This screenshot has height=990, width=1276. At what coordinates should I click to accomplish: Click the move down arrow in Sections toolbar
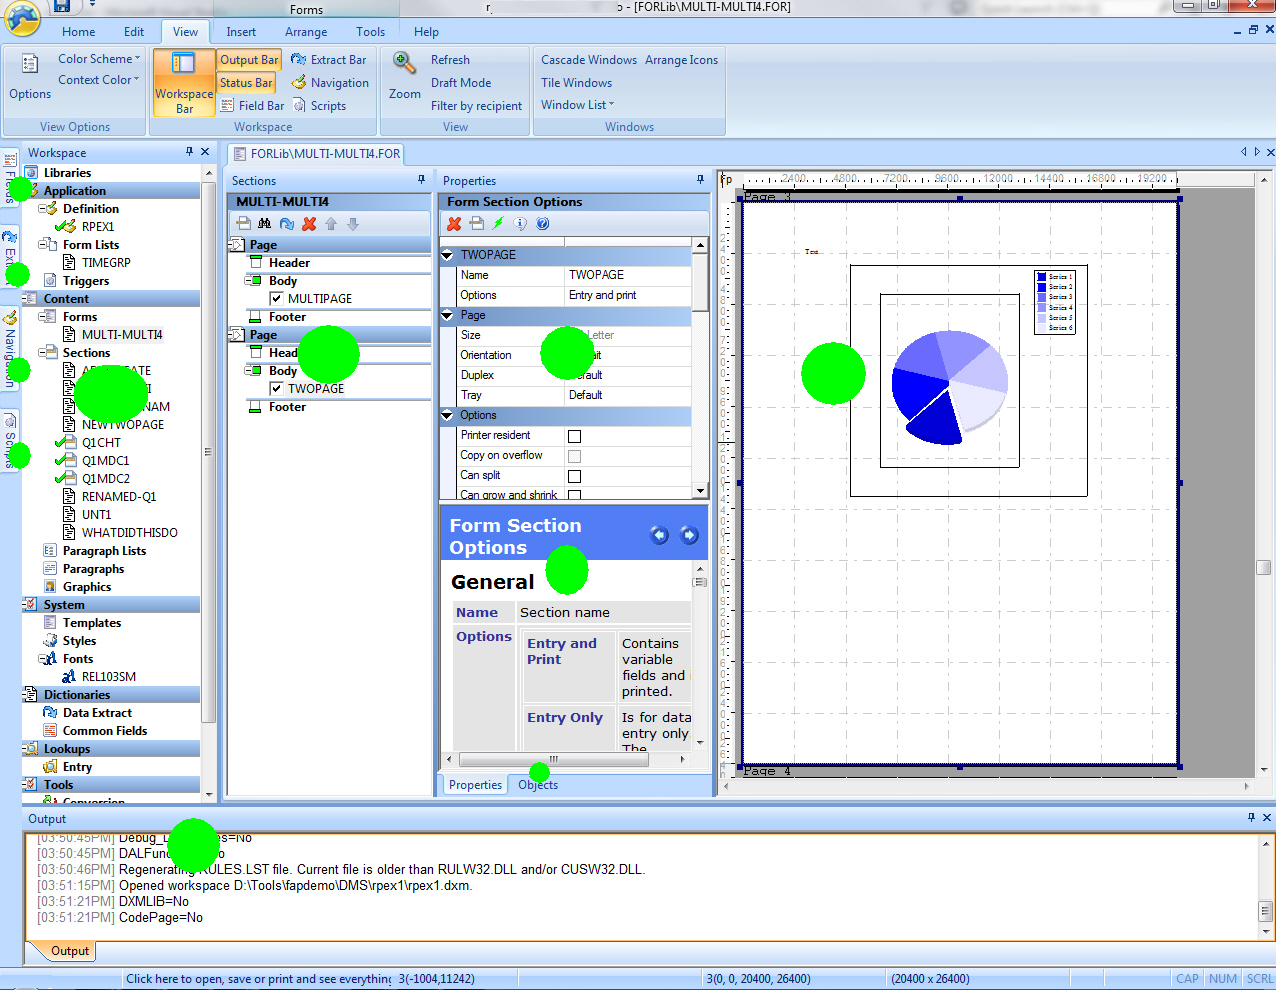pos(353,224)
